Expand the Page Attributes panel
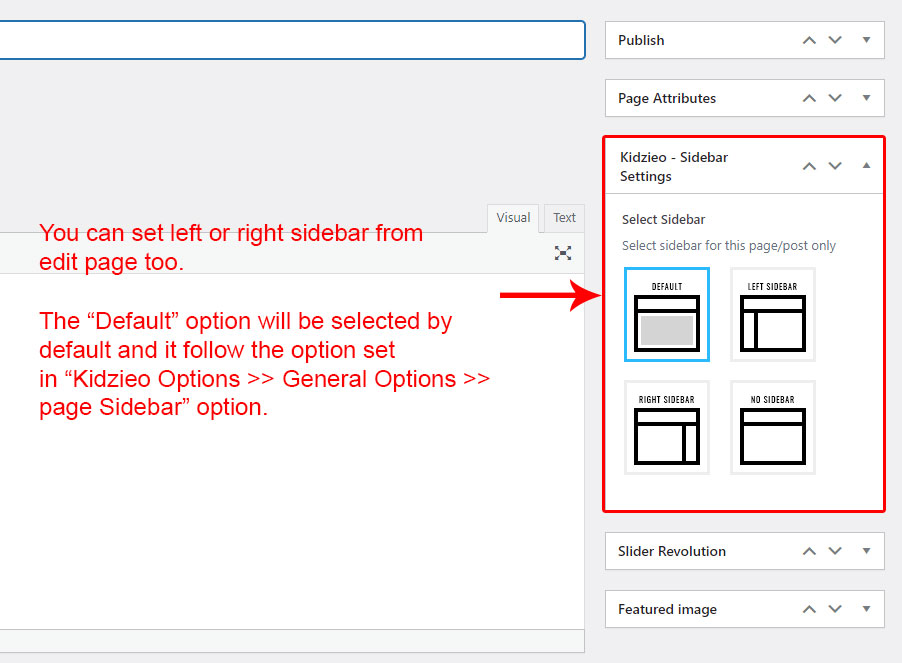Image resolution: width=902 pixels, height=663 pixels. (x=866, y=99)
